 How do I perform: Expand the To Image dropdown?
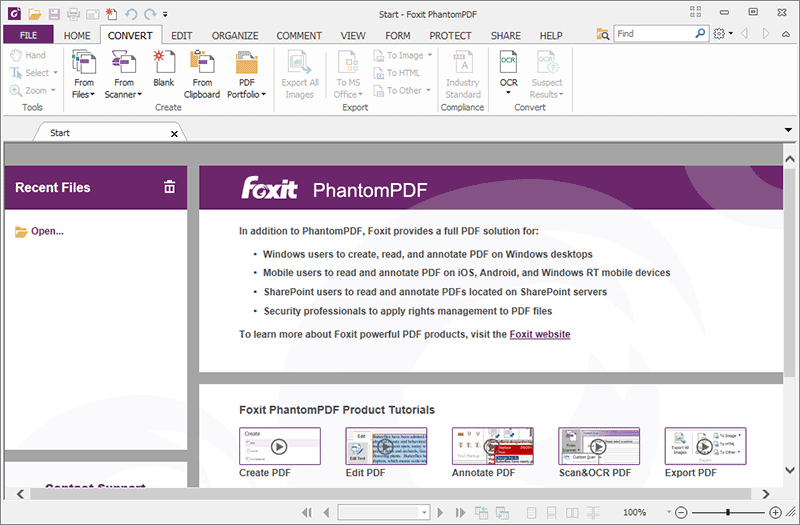[430, 55]
